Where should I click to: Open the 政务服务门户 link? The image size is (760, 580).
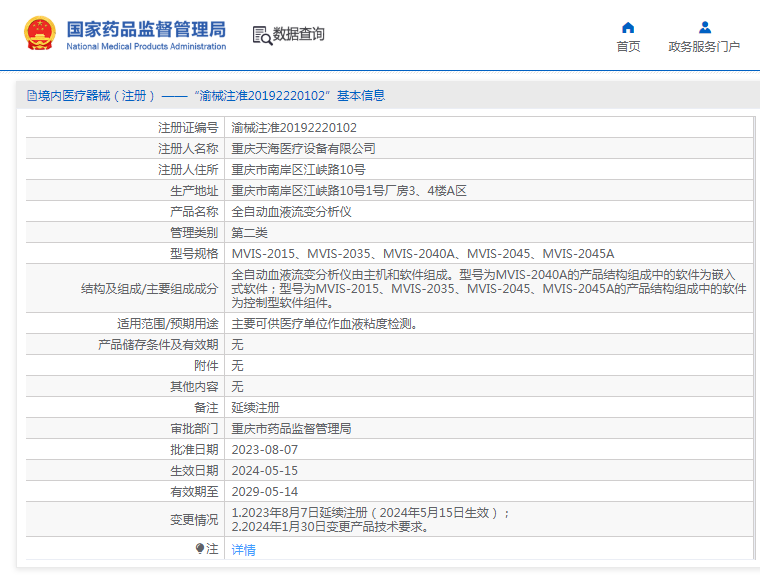704,47
